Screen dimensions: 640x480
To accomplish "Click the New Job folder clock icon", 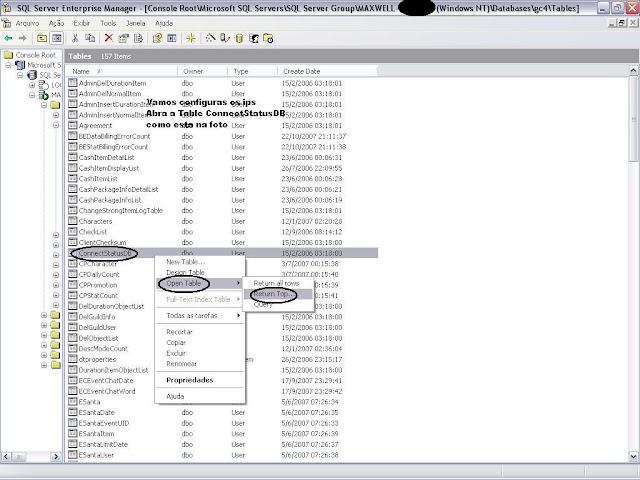I will tap(268, 38).
